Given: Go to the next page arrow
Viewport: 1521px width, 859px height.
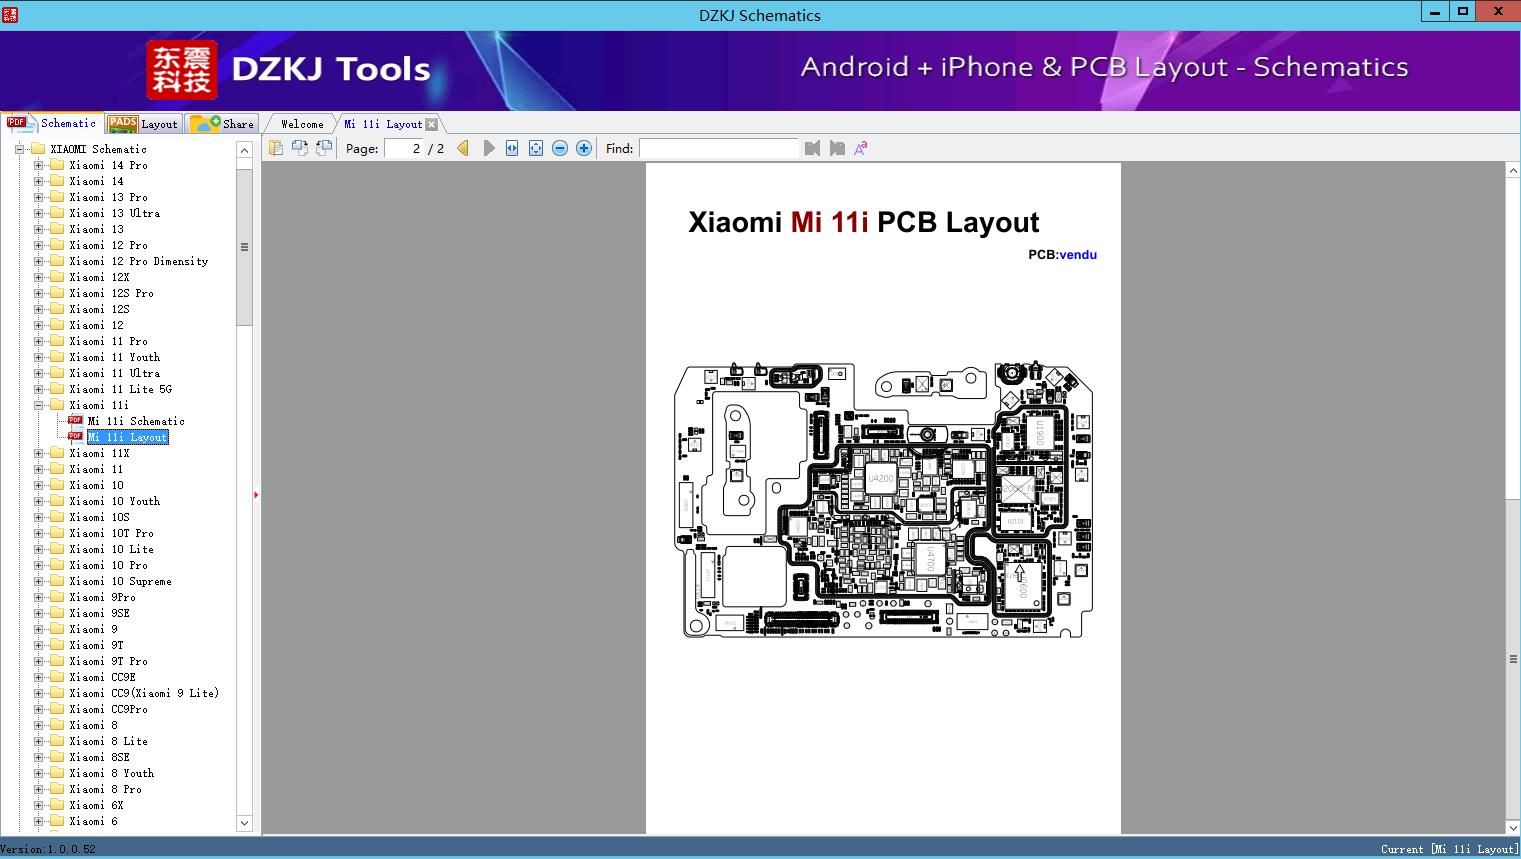Looking at the screenshot, I should [x=489, y=148].
